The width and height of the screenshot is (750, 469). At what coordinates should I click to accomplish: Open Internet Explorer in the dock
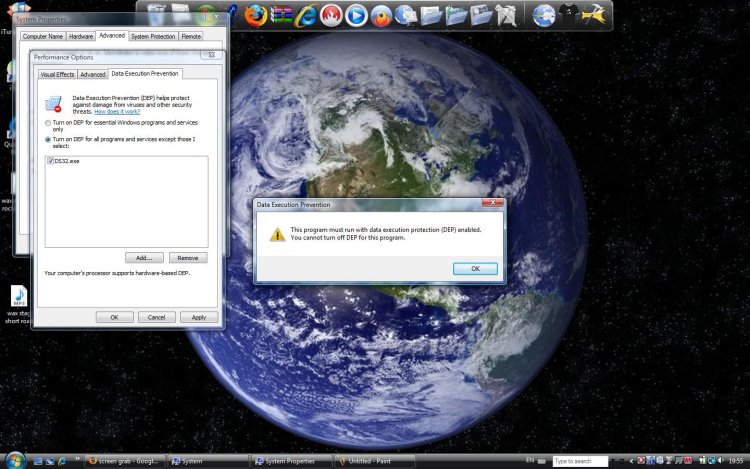(x=306, y=15)
